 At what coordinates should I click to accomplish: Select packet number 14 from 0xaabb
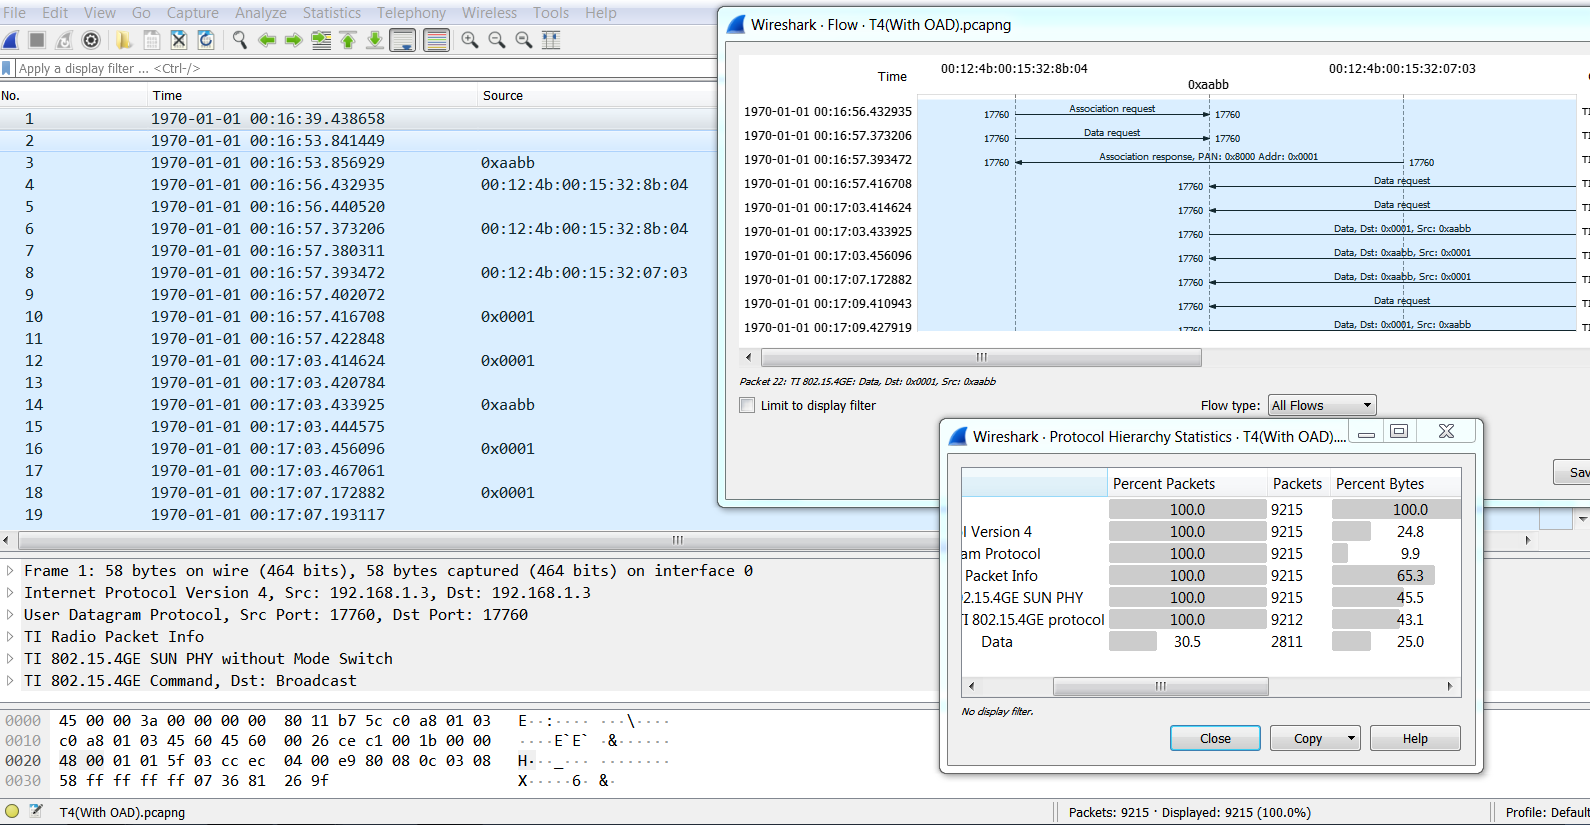pos(360,405)
